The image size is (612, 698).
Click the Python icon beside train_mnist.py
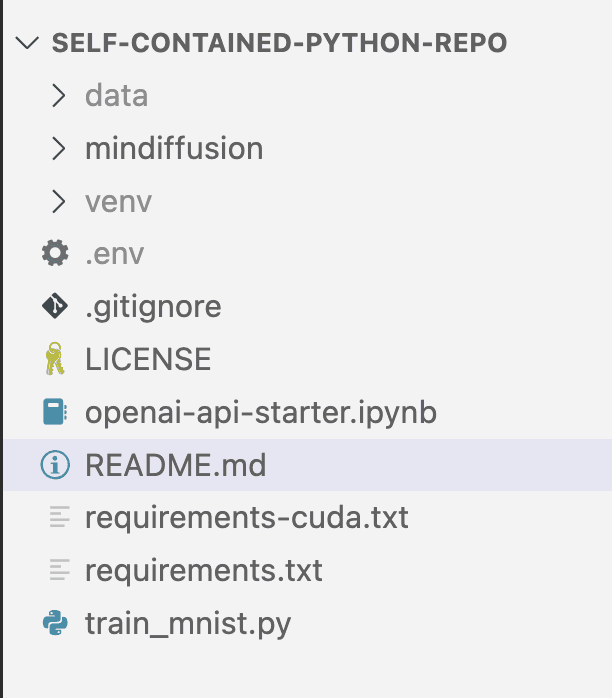point(55,622)
